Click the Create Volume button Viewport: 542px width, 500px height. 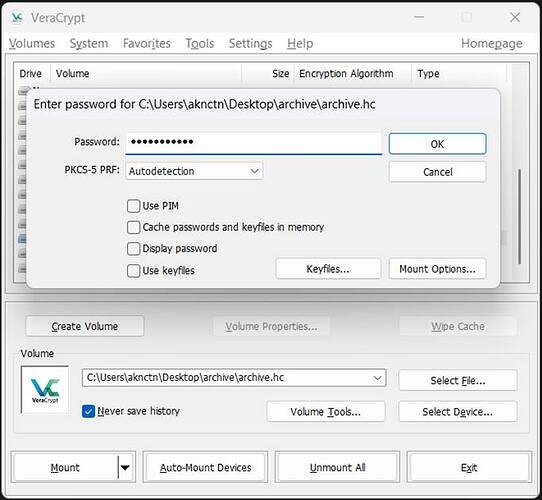click(85, 326)
